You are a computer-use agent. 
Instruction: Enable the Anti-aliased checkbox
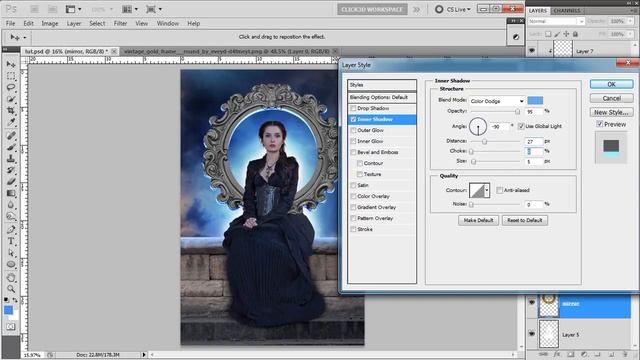click(x=499, y=190)
